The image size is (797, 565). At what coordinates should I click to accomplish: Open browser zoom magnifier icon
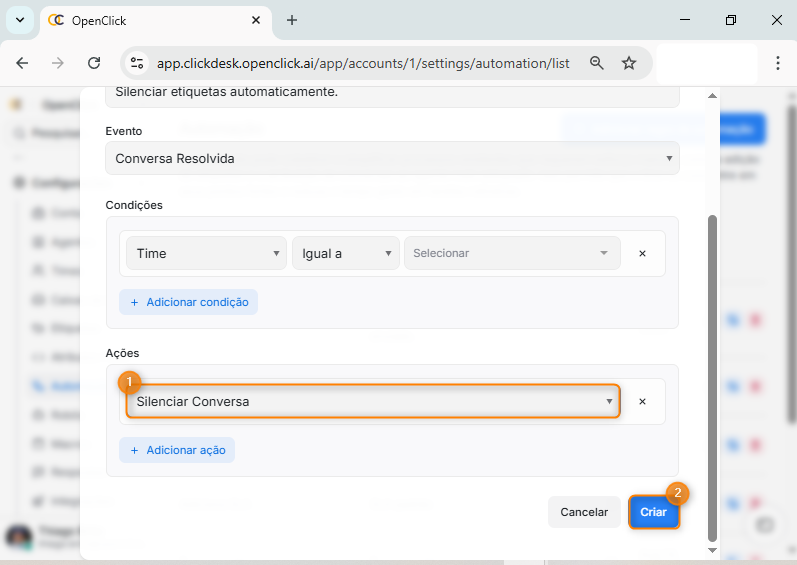(x=597, y=63)
